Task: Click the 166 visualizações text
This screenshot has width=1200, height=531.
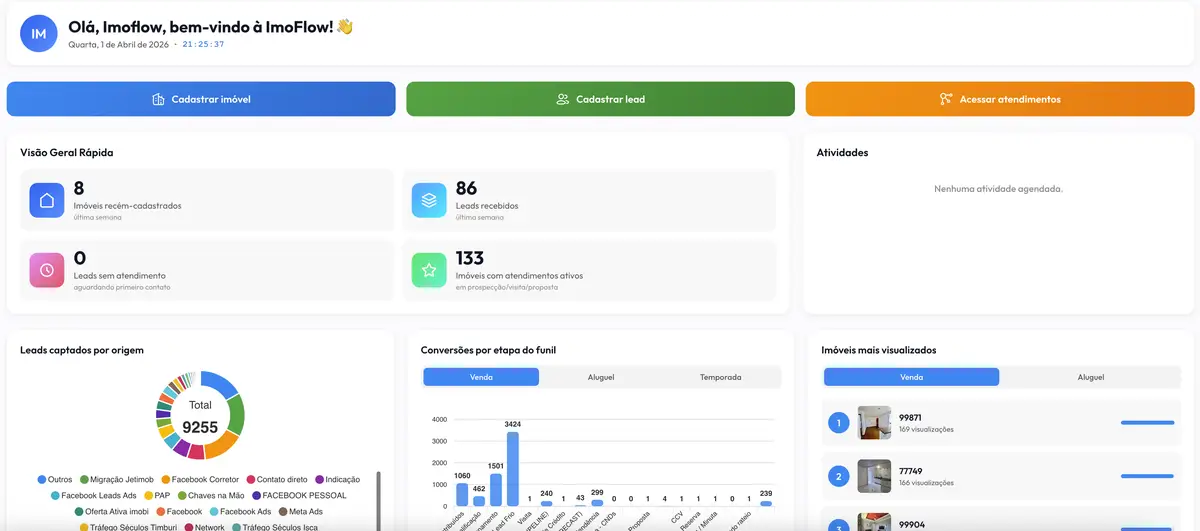Action: pyautogui.click(x=926, y=483)
